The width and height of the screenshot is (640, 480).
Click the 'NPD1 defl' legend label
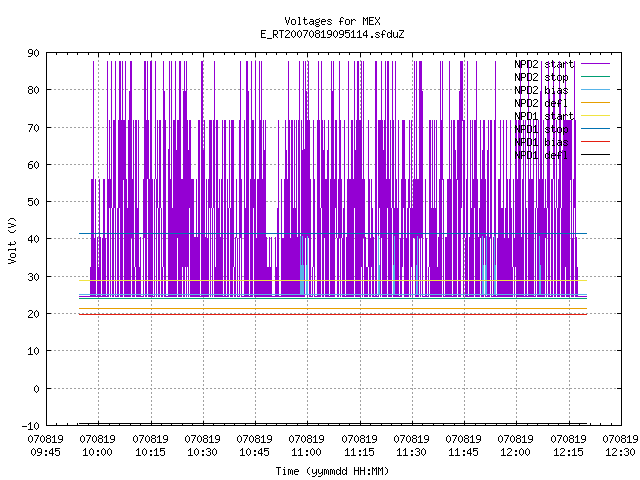click(541, 156)
